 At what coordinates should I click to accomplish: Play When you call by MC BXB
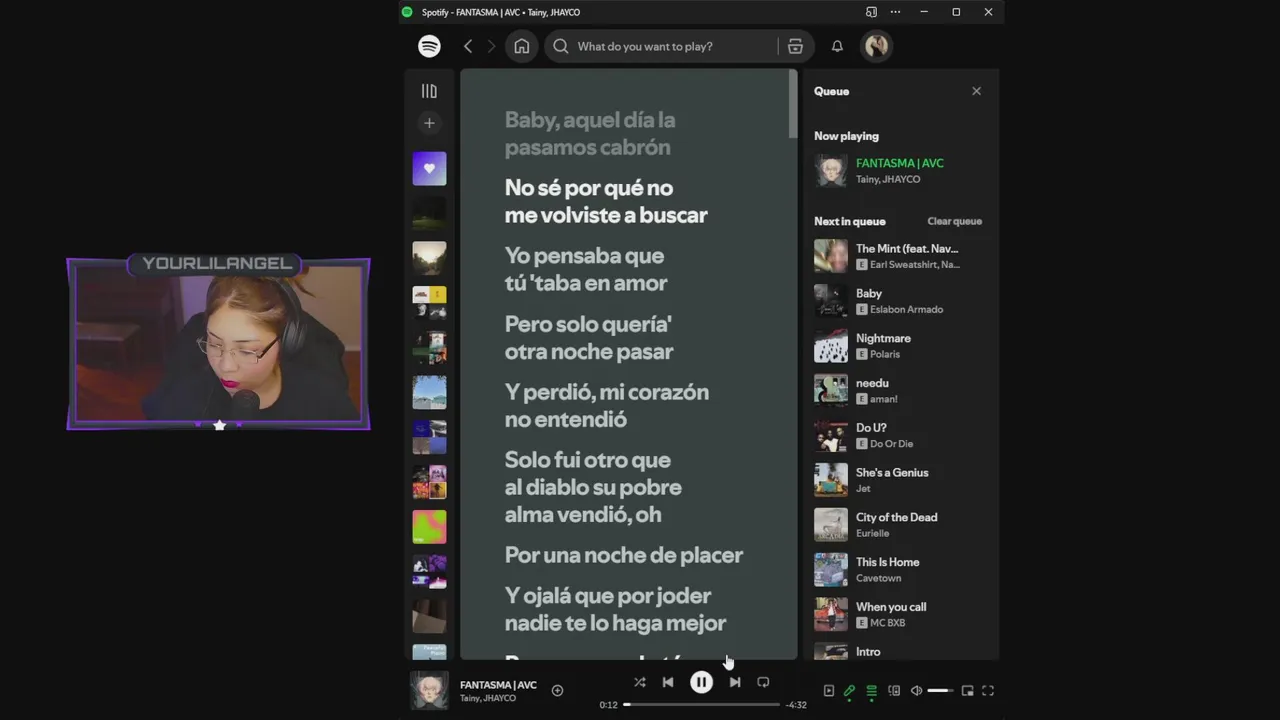[900, 615]
